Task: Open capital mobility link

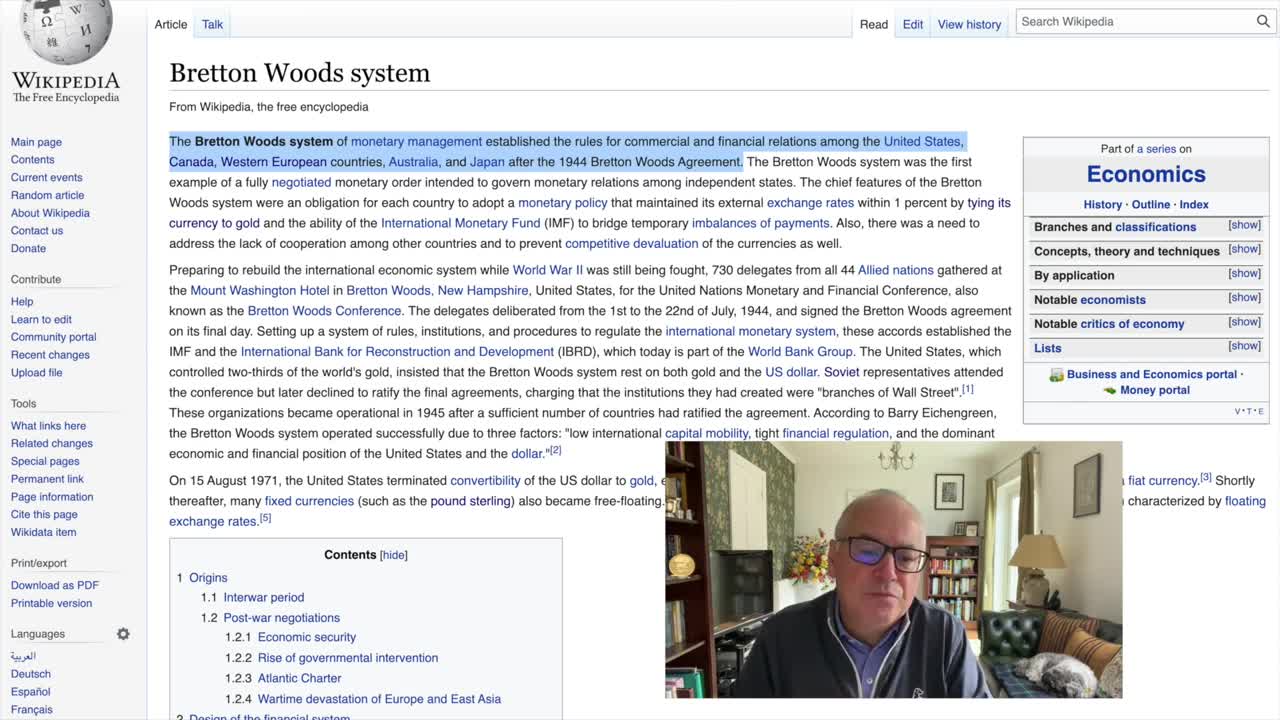Action: 706,433
